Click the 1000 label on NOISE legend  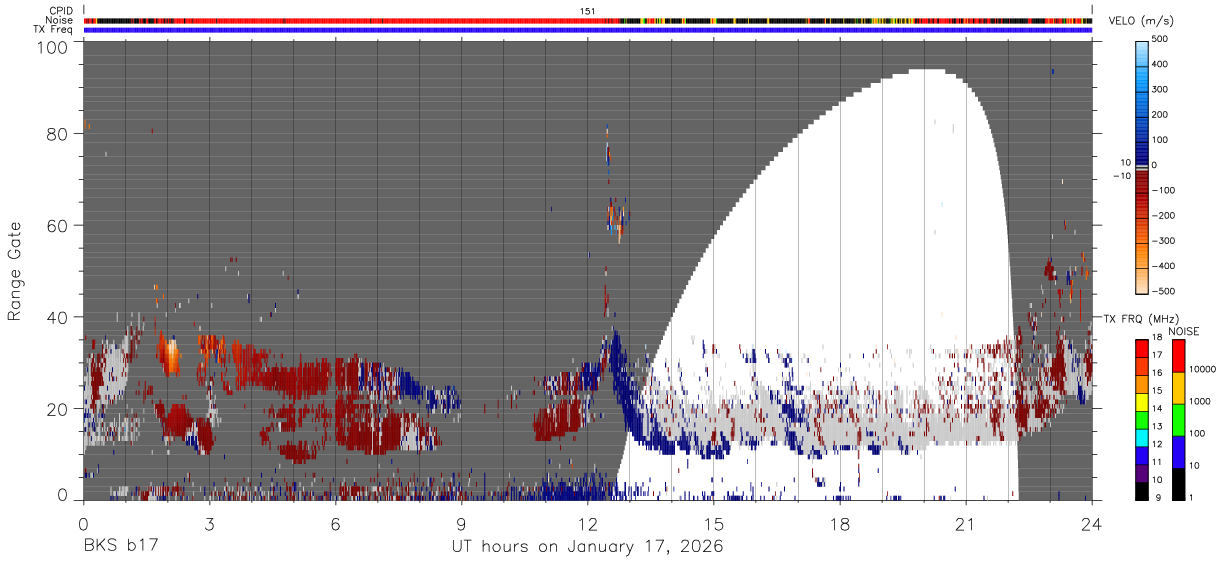pos(1199,401)
